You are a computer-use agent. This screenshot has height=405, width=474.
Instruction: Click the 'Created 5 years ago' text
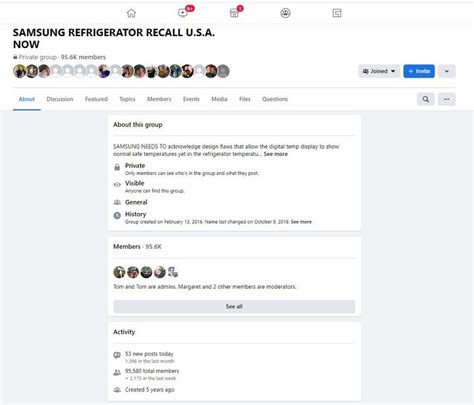(x=150, y=390)
